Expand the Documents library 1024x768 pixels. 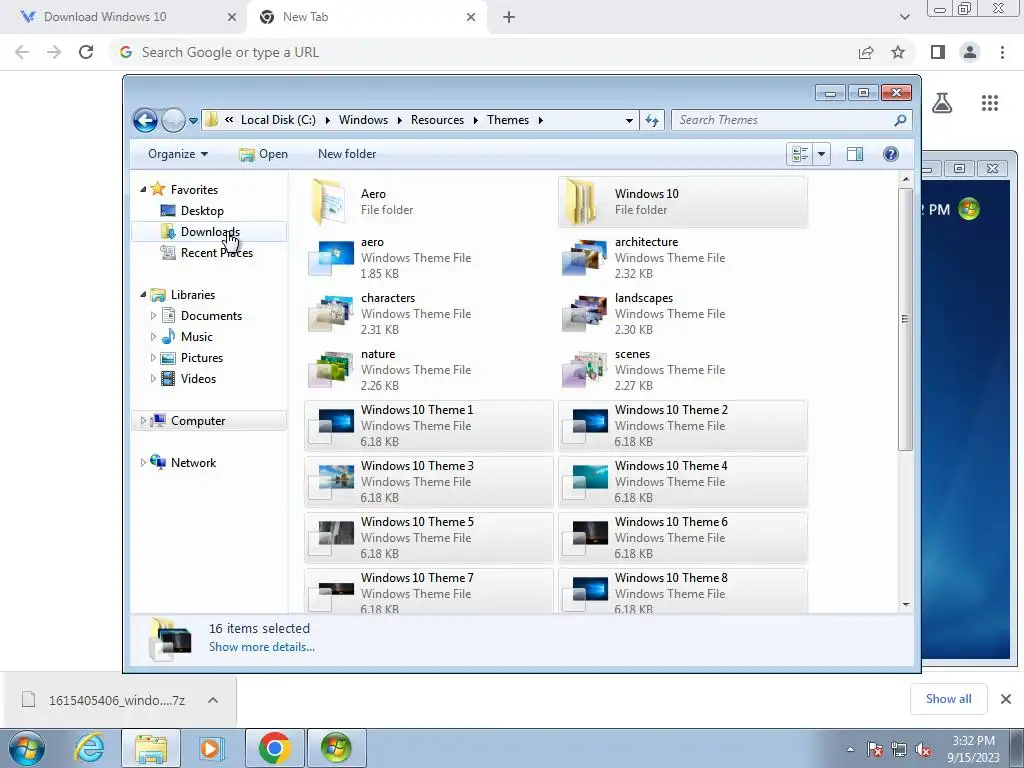pyautogui.click(x=153, y=316)
